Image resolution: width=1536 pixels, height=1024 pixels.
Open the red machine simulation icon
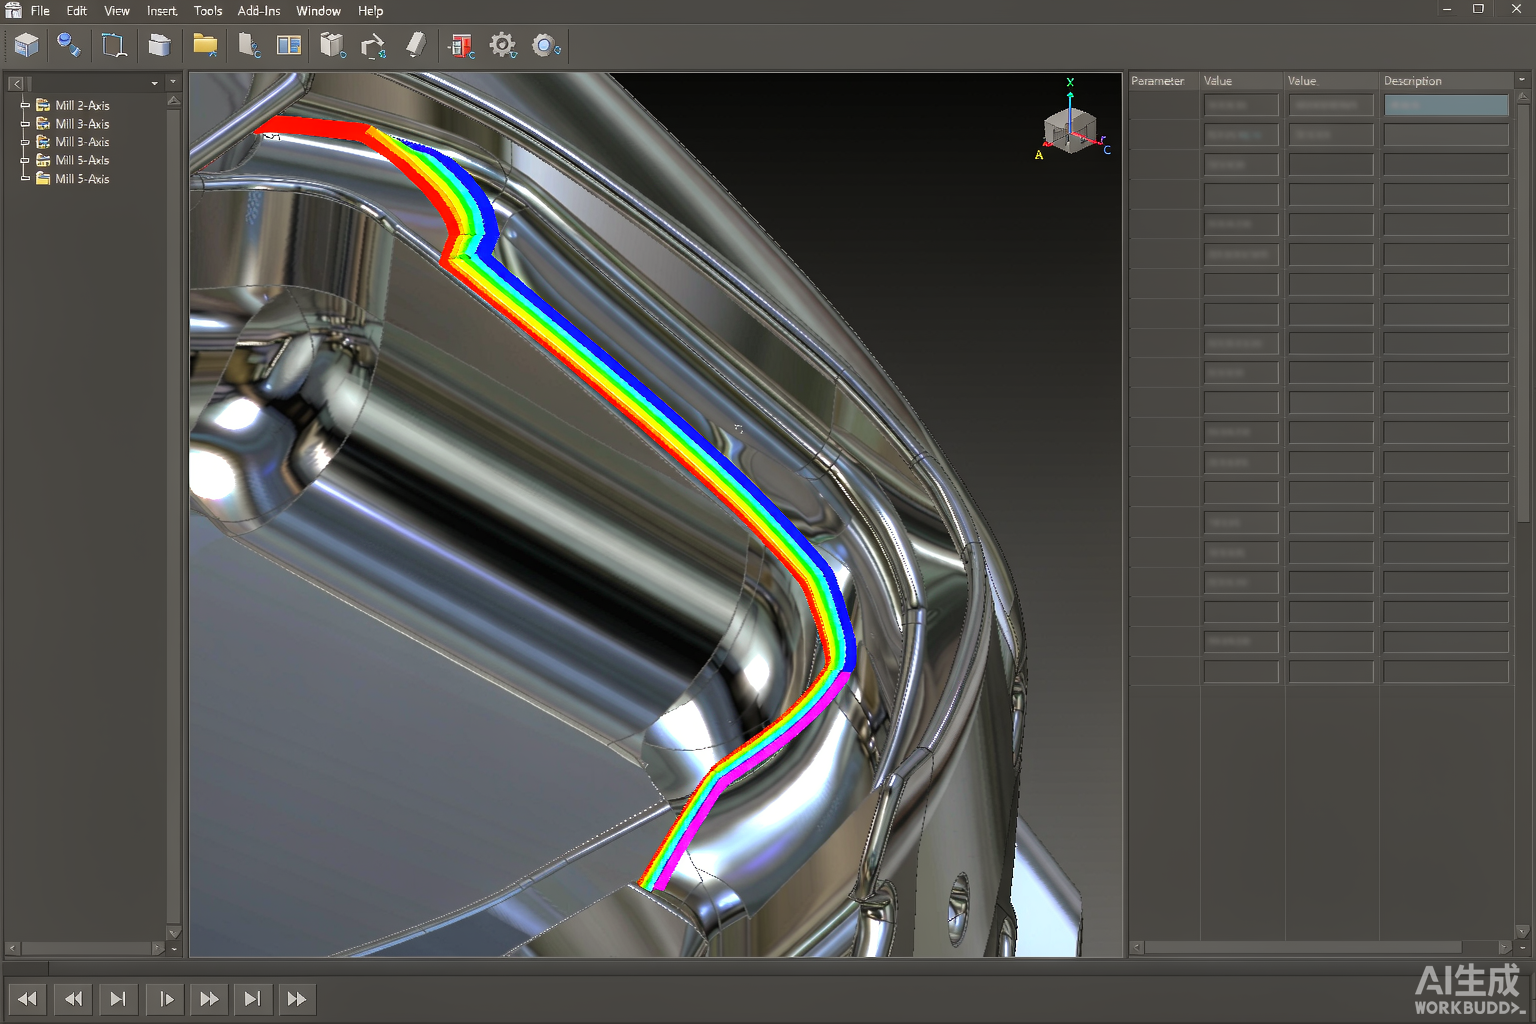461,46
